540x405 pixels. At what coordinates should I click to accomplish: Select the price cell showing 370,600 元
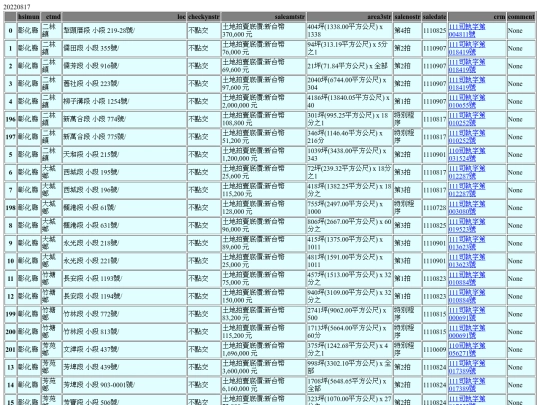tap(263, 31)
